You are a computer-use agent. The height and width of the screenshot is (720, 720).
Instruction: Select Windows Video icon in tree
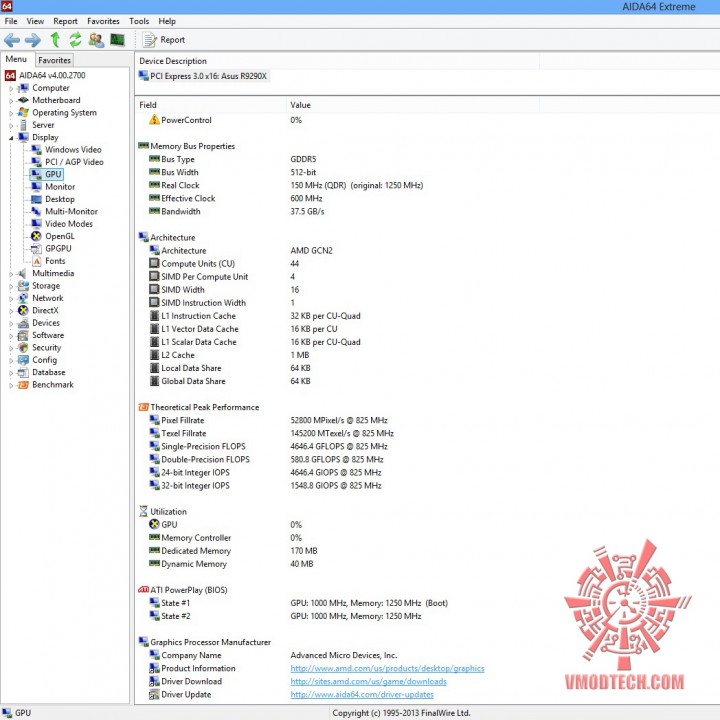[36, 150]
